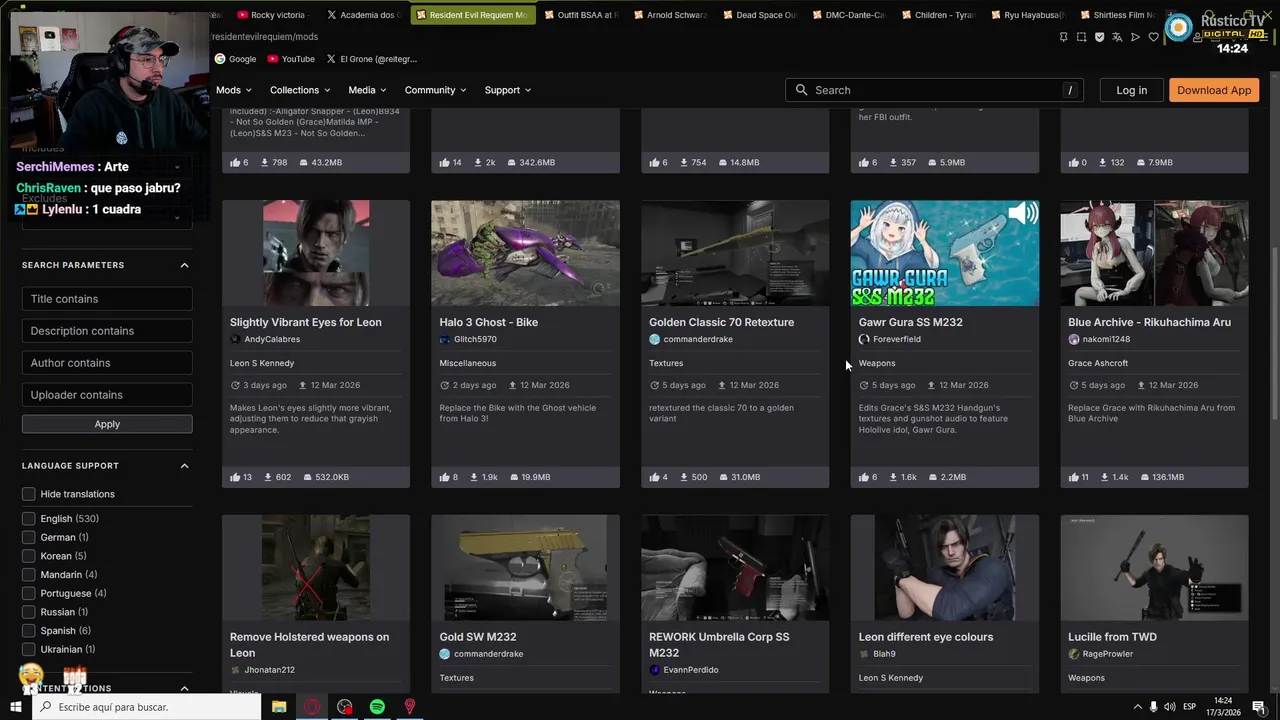Click the translate page icon
Viewport: 1280px width, 720px height.
(1117, 37)
